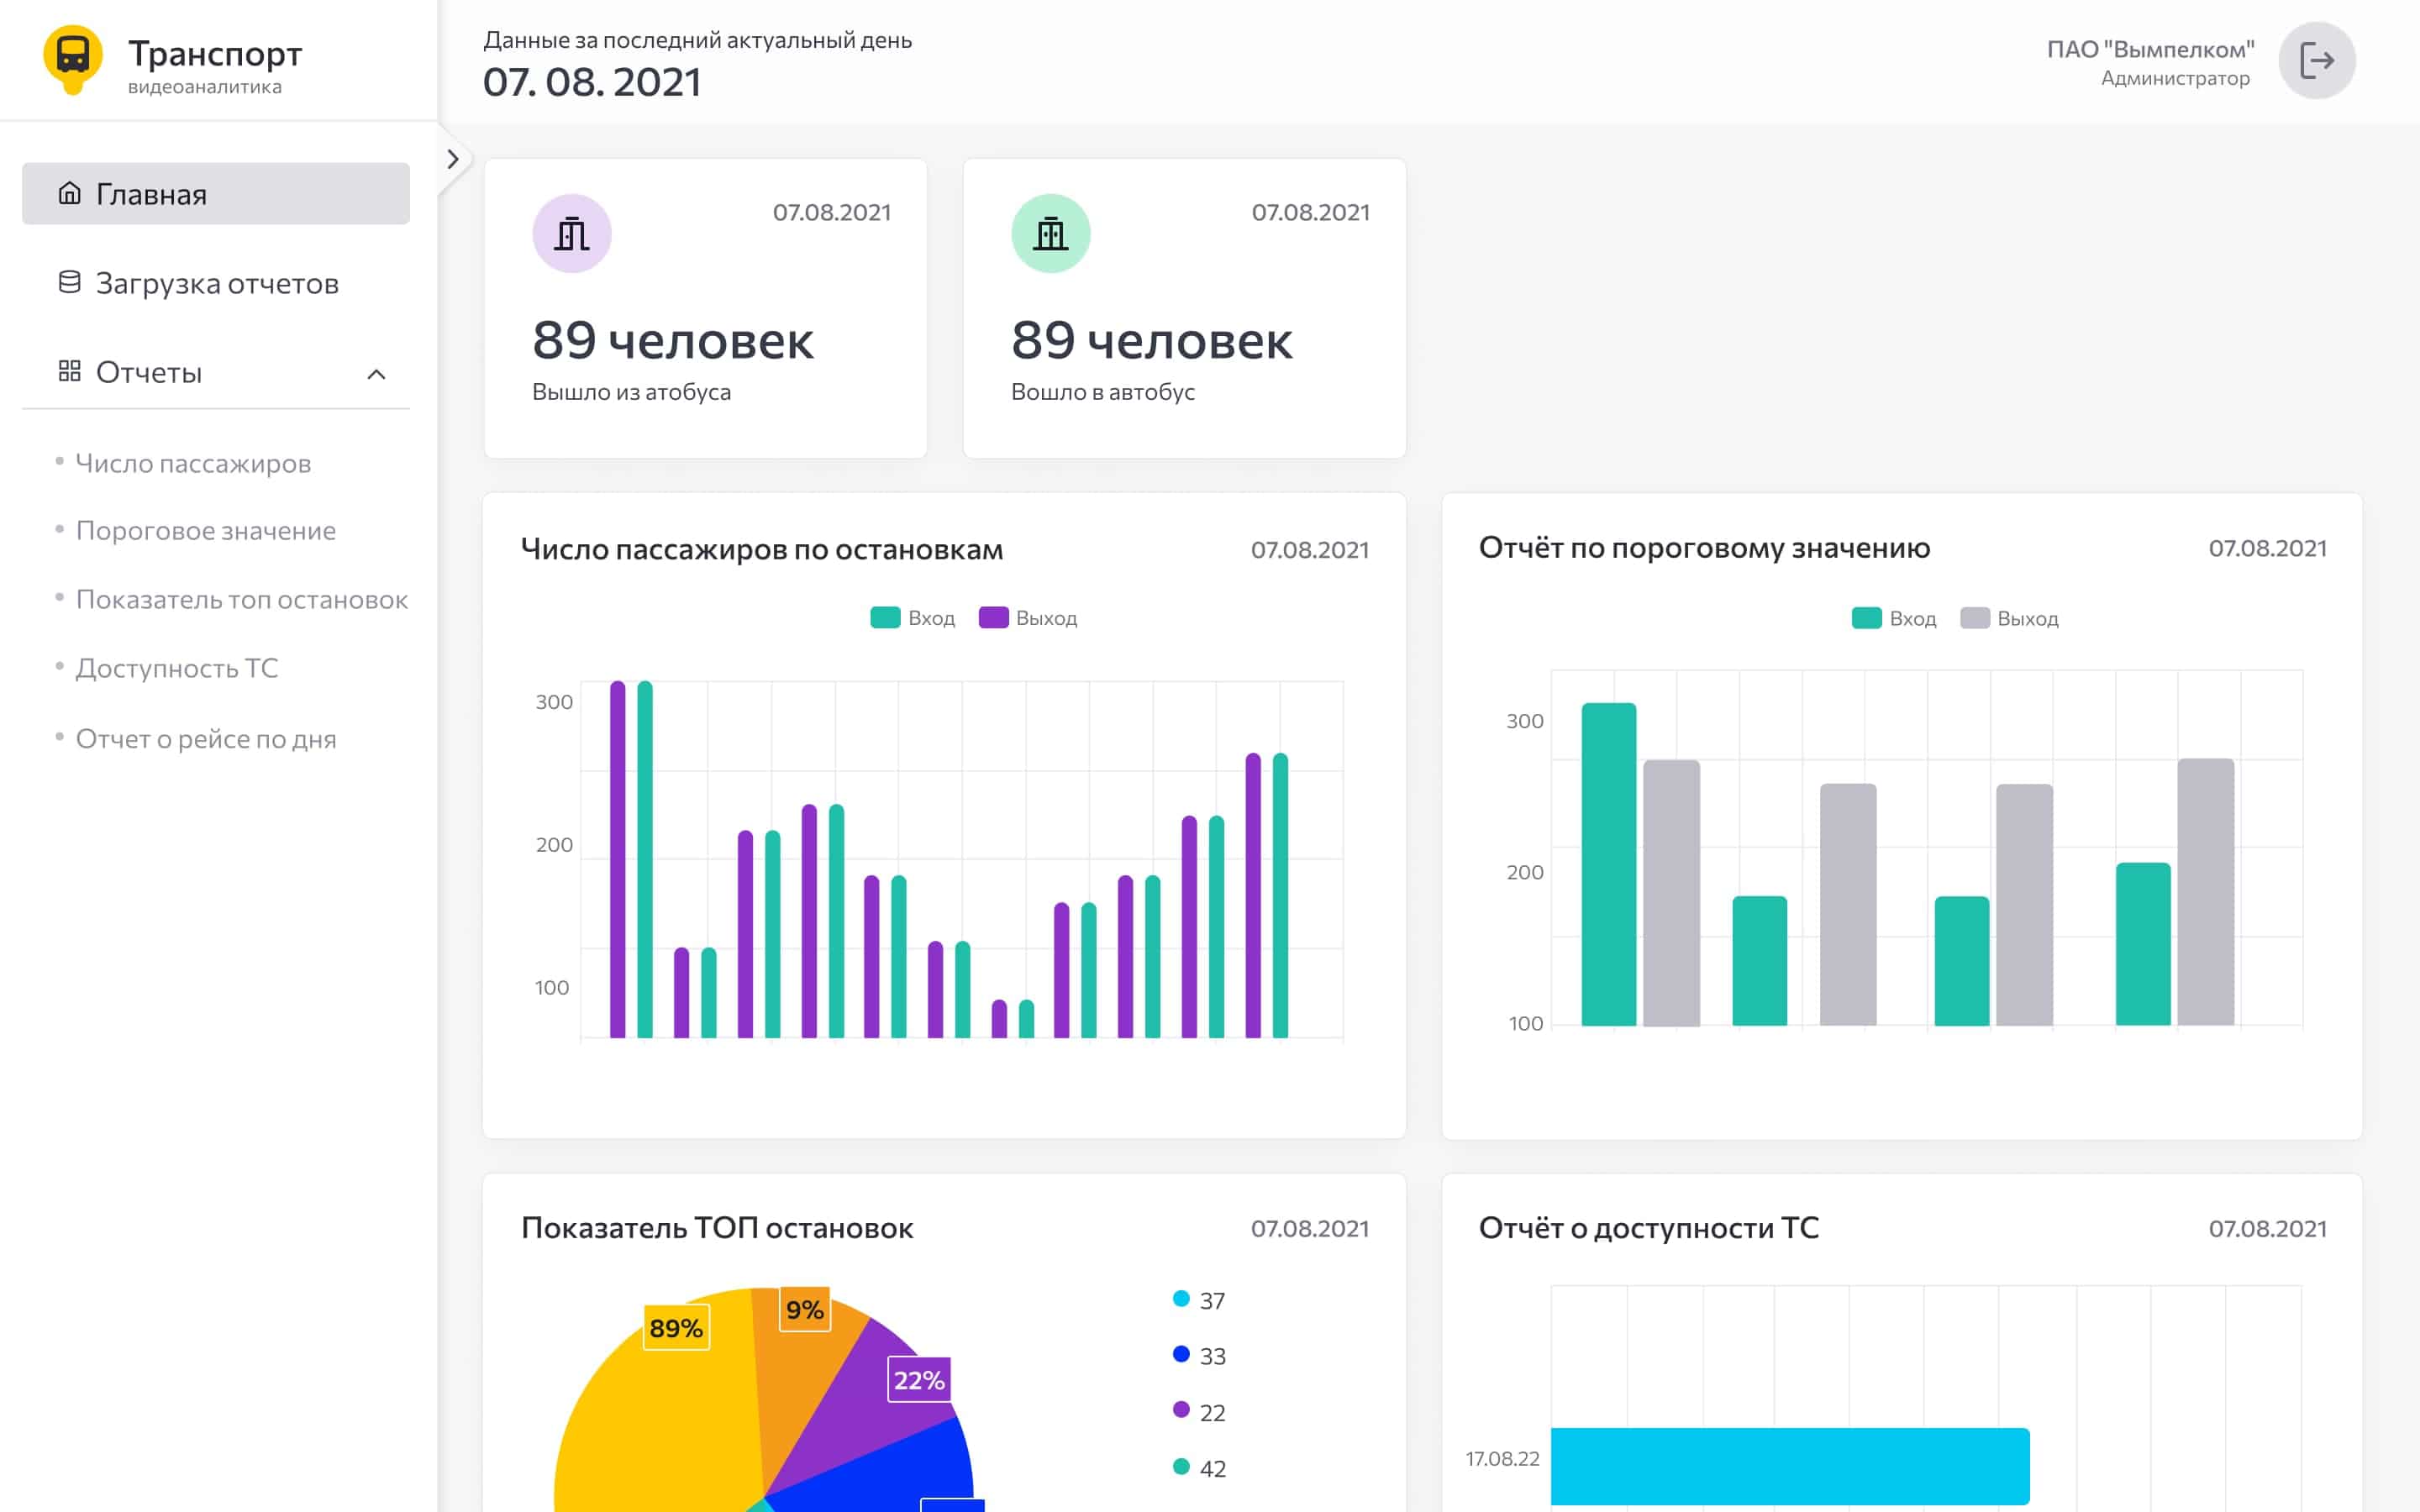This screenshot has height=1512, width=2420.
Task: Click the green enter-bus card icon
Action: coord(1051,233)
